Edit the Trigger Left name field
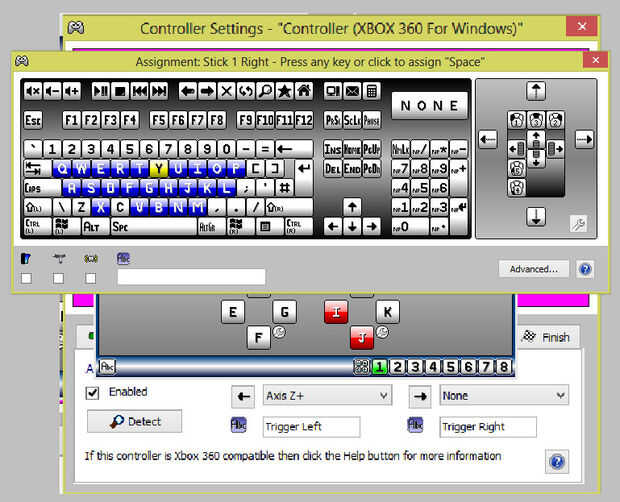The width and height of the screenshot is (620, 502). 311,427
